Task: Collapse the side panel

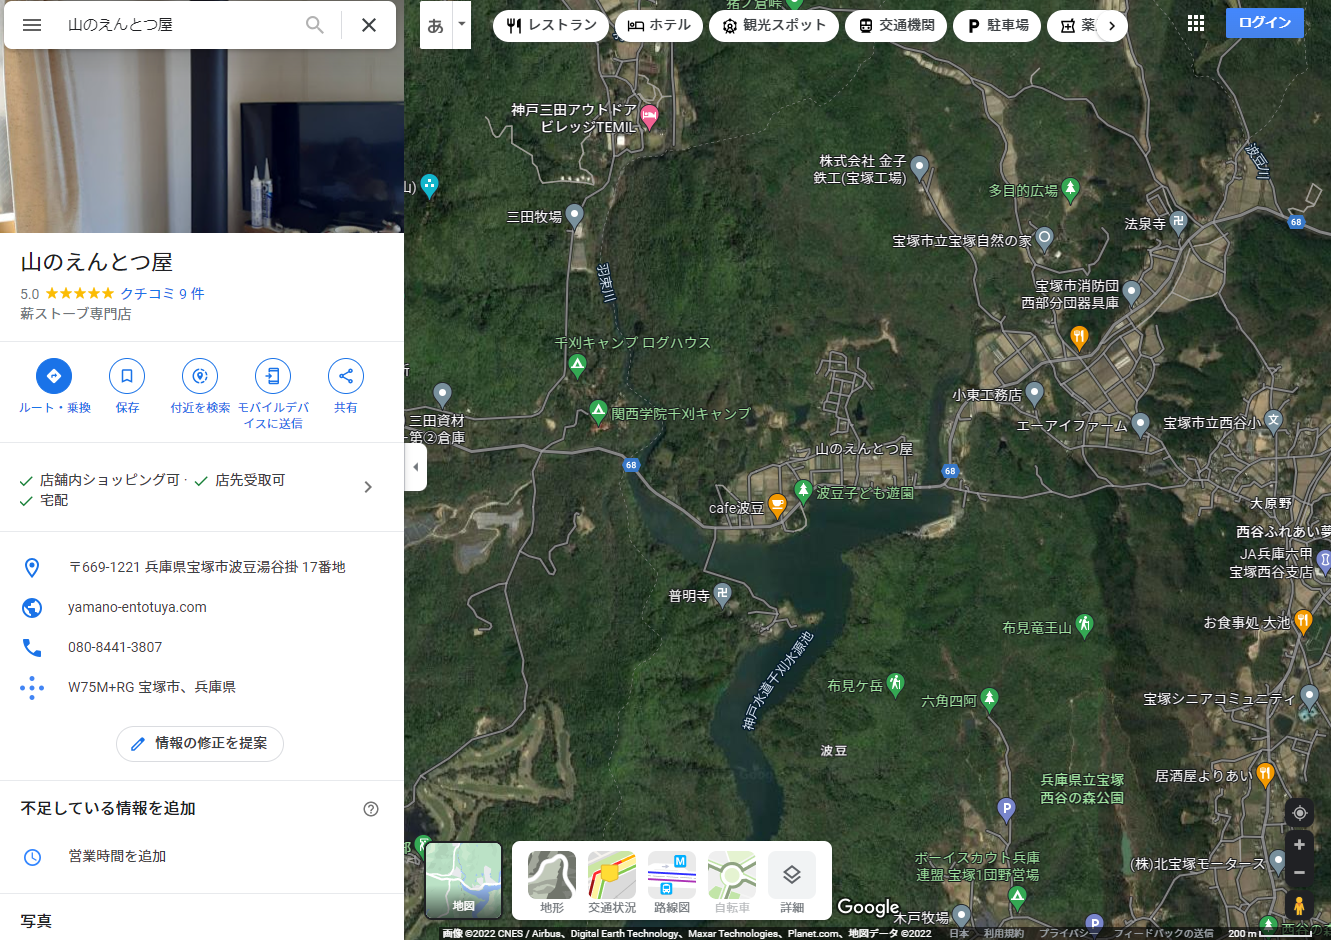Action: [416, 467]
